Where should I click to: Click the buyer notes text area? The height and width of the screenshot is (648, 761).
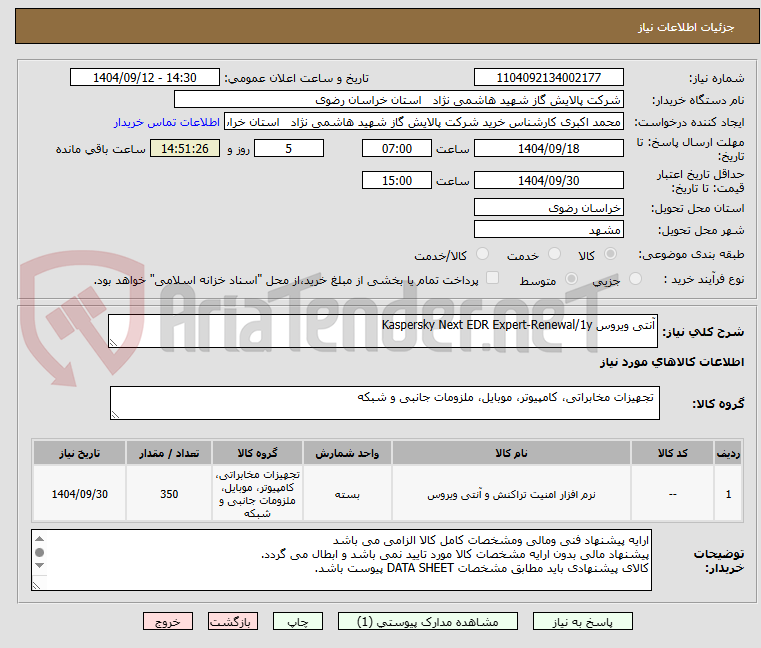[341, 560]
